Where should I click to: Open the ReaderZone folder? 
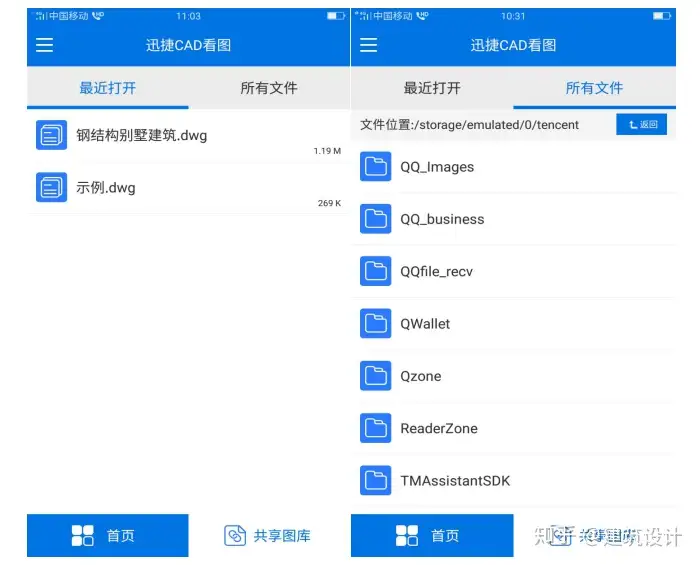[513, 428]
